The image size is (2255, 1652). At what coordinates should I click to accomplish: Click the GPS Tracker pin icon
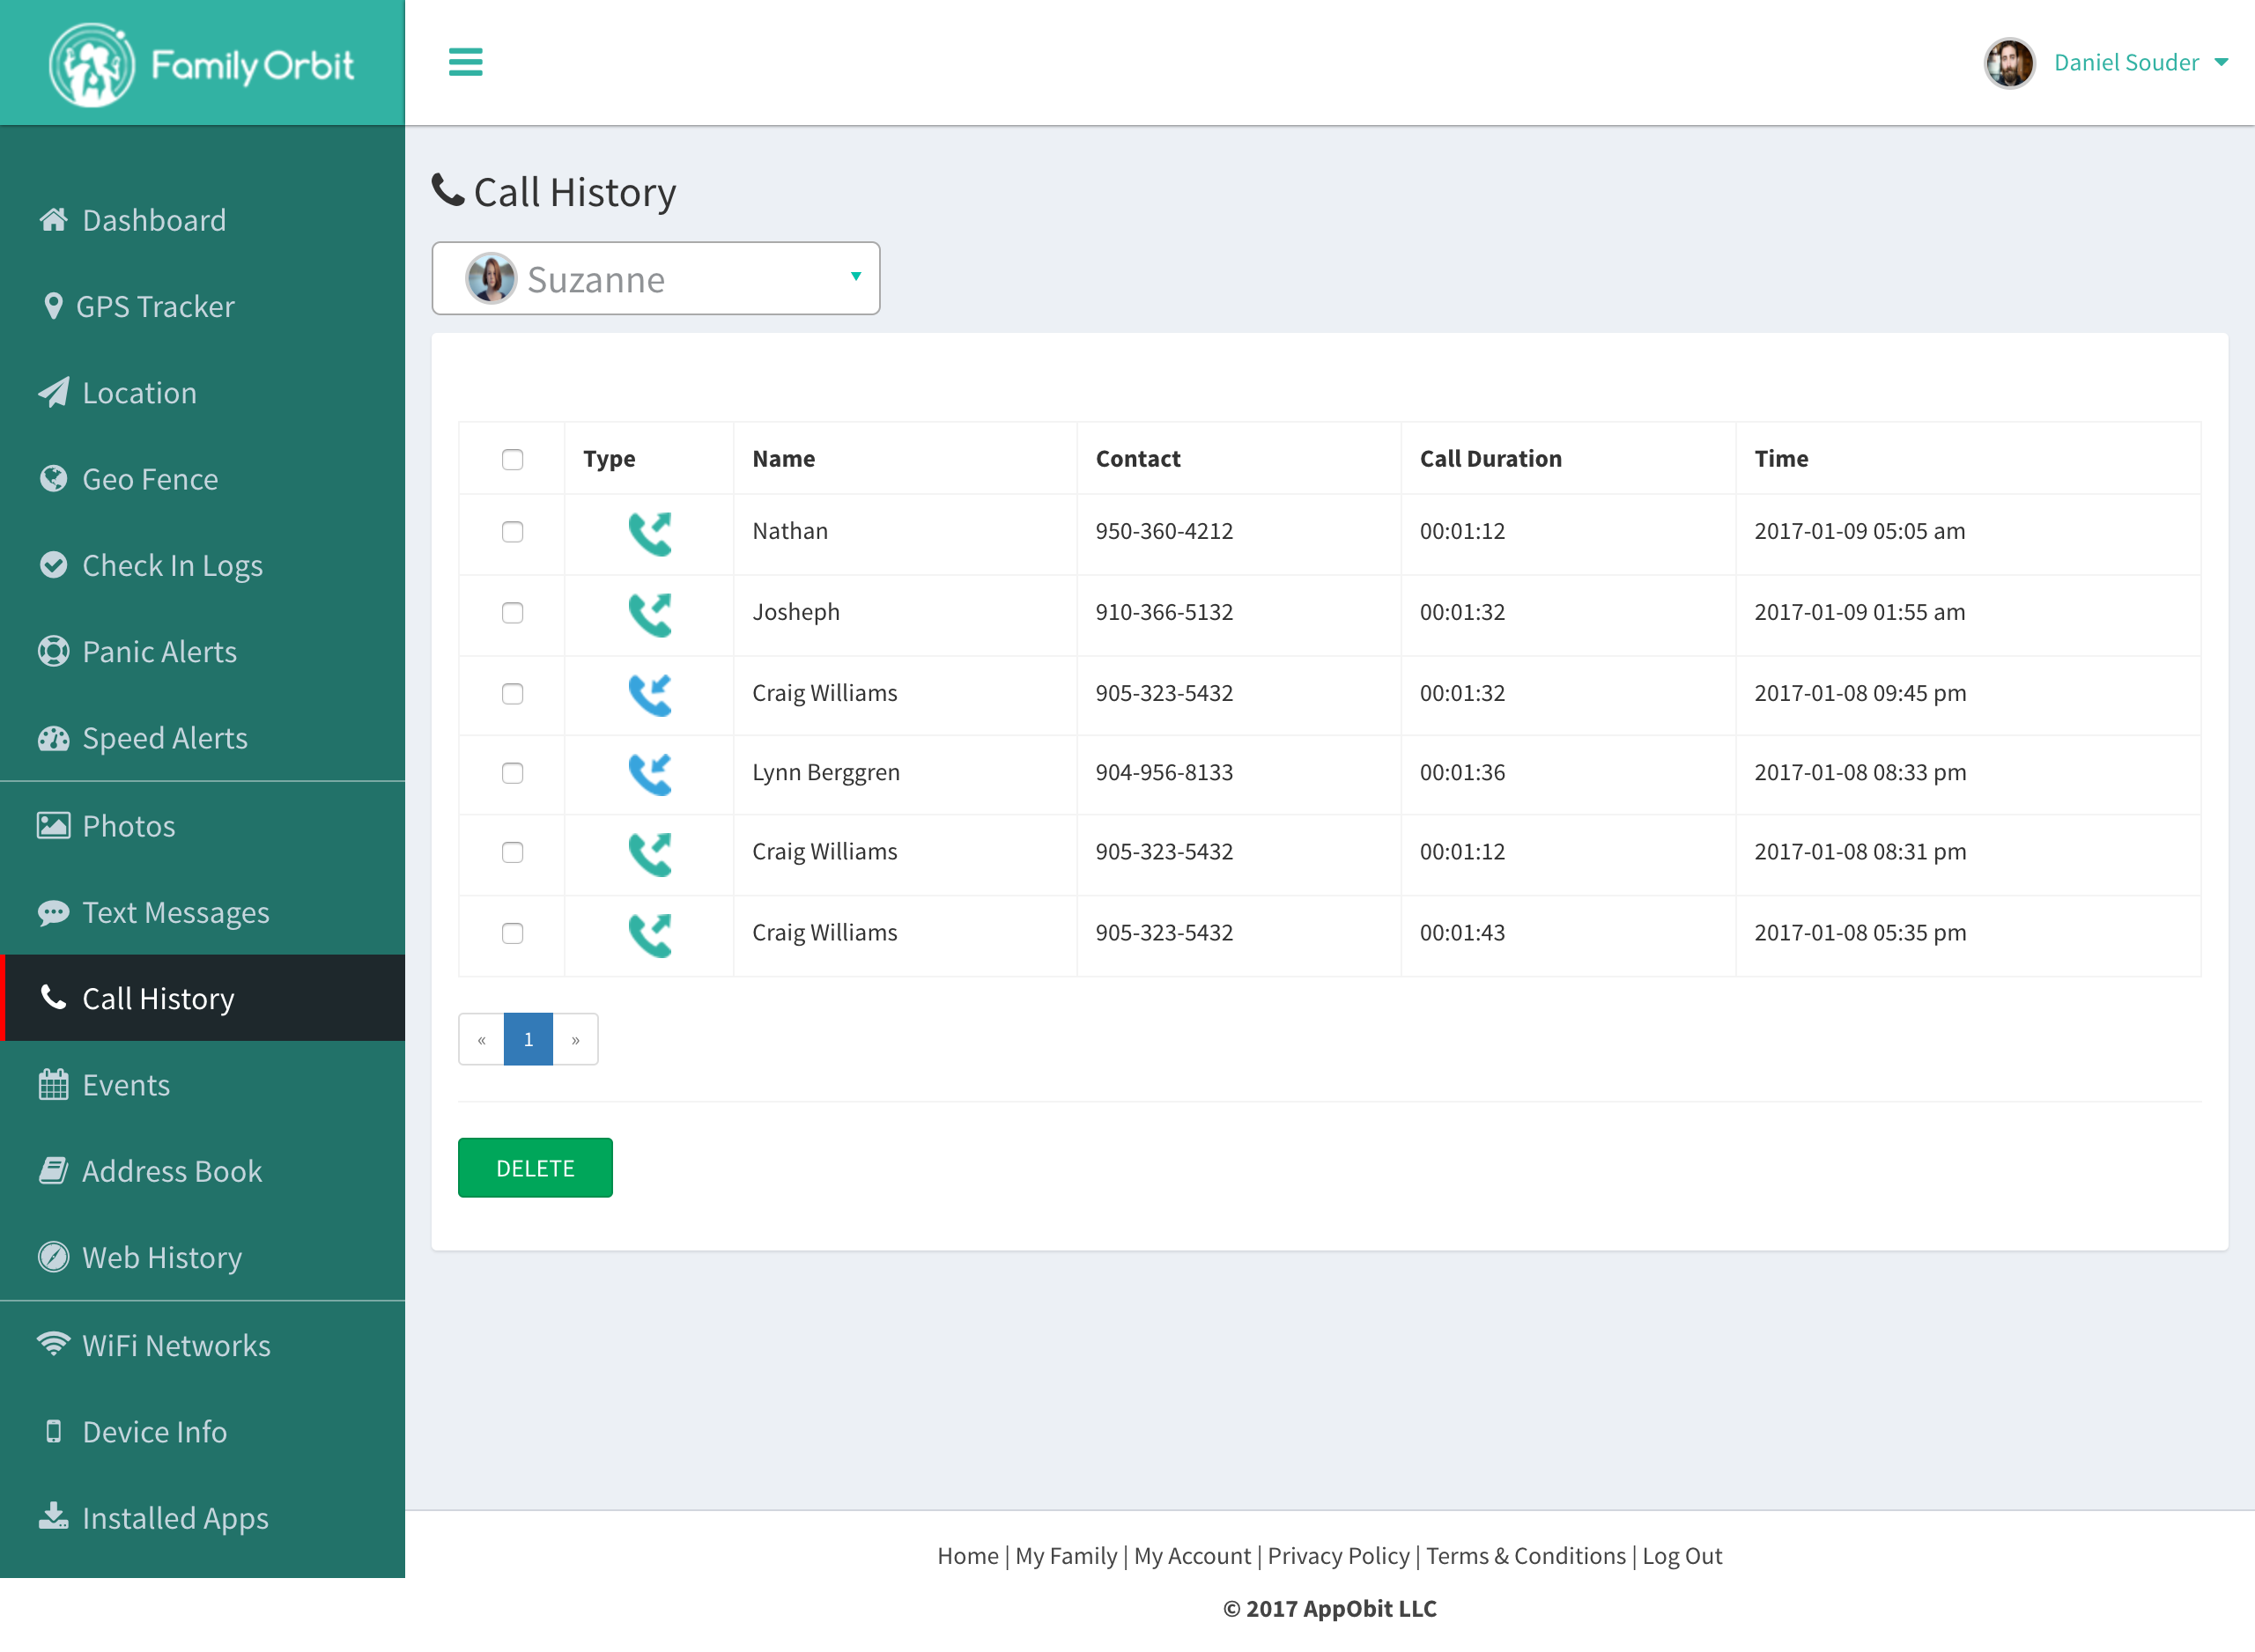[53, 306]
